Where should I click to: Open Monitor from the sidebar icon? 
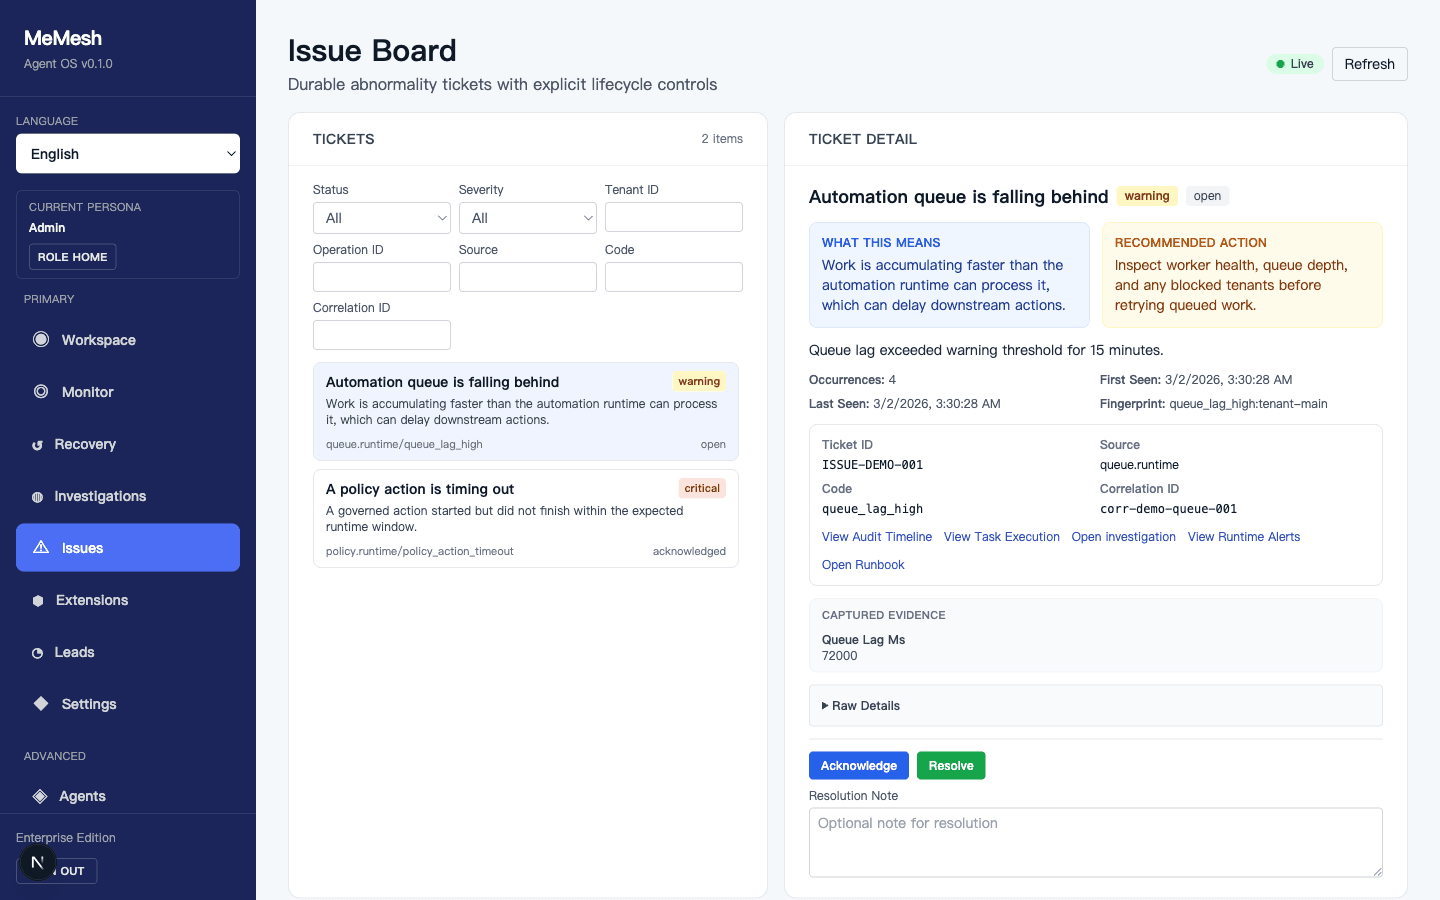click(x=41, y=391)
